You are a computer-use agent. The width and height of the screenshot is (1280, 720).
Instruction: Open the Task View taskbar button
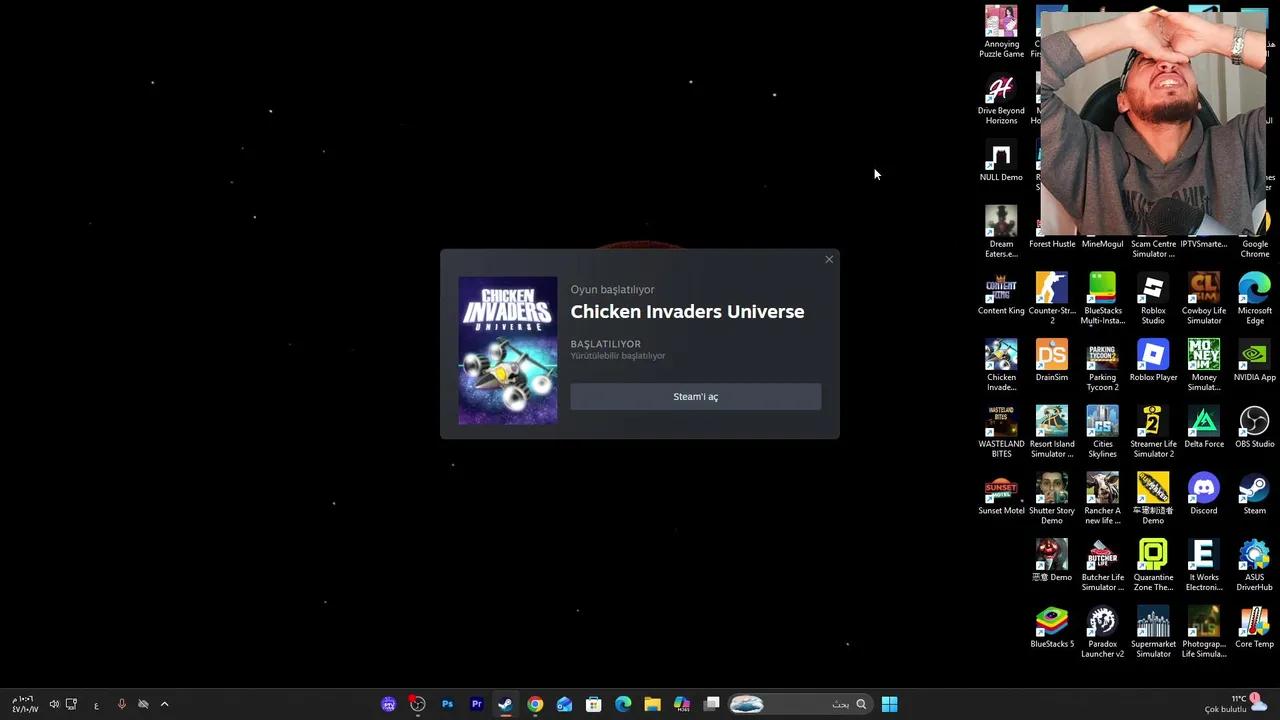click(x=711, y=704)
